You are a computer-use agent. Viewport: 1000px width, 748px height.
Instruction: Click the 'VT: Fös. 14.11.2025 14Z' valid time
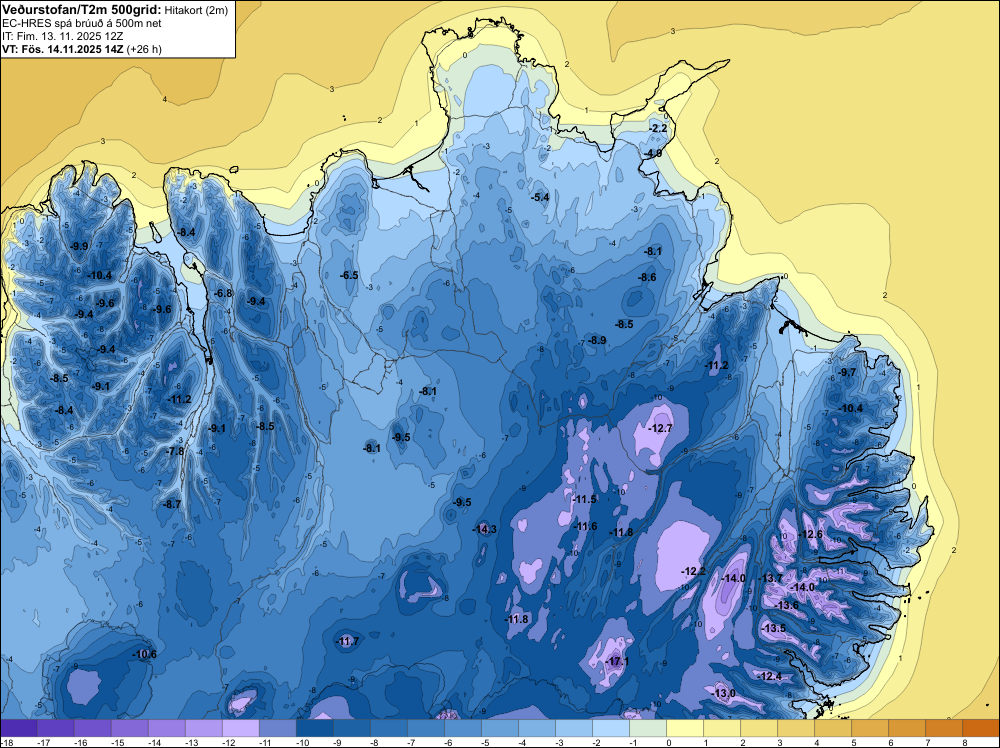coord(62,49)
